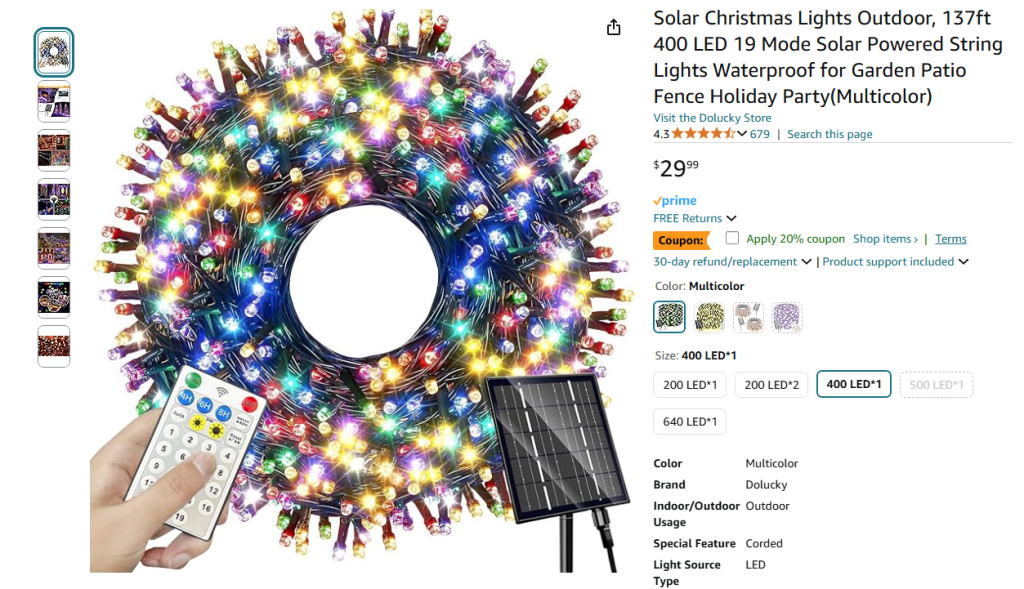Select the last product thumbnail image
The image size is (1024, 589).
coord(54,346)
